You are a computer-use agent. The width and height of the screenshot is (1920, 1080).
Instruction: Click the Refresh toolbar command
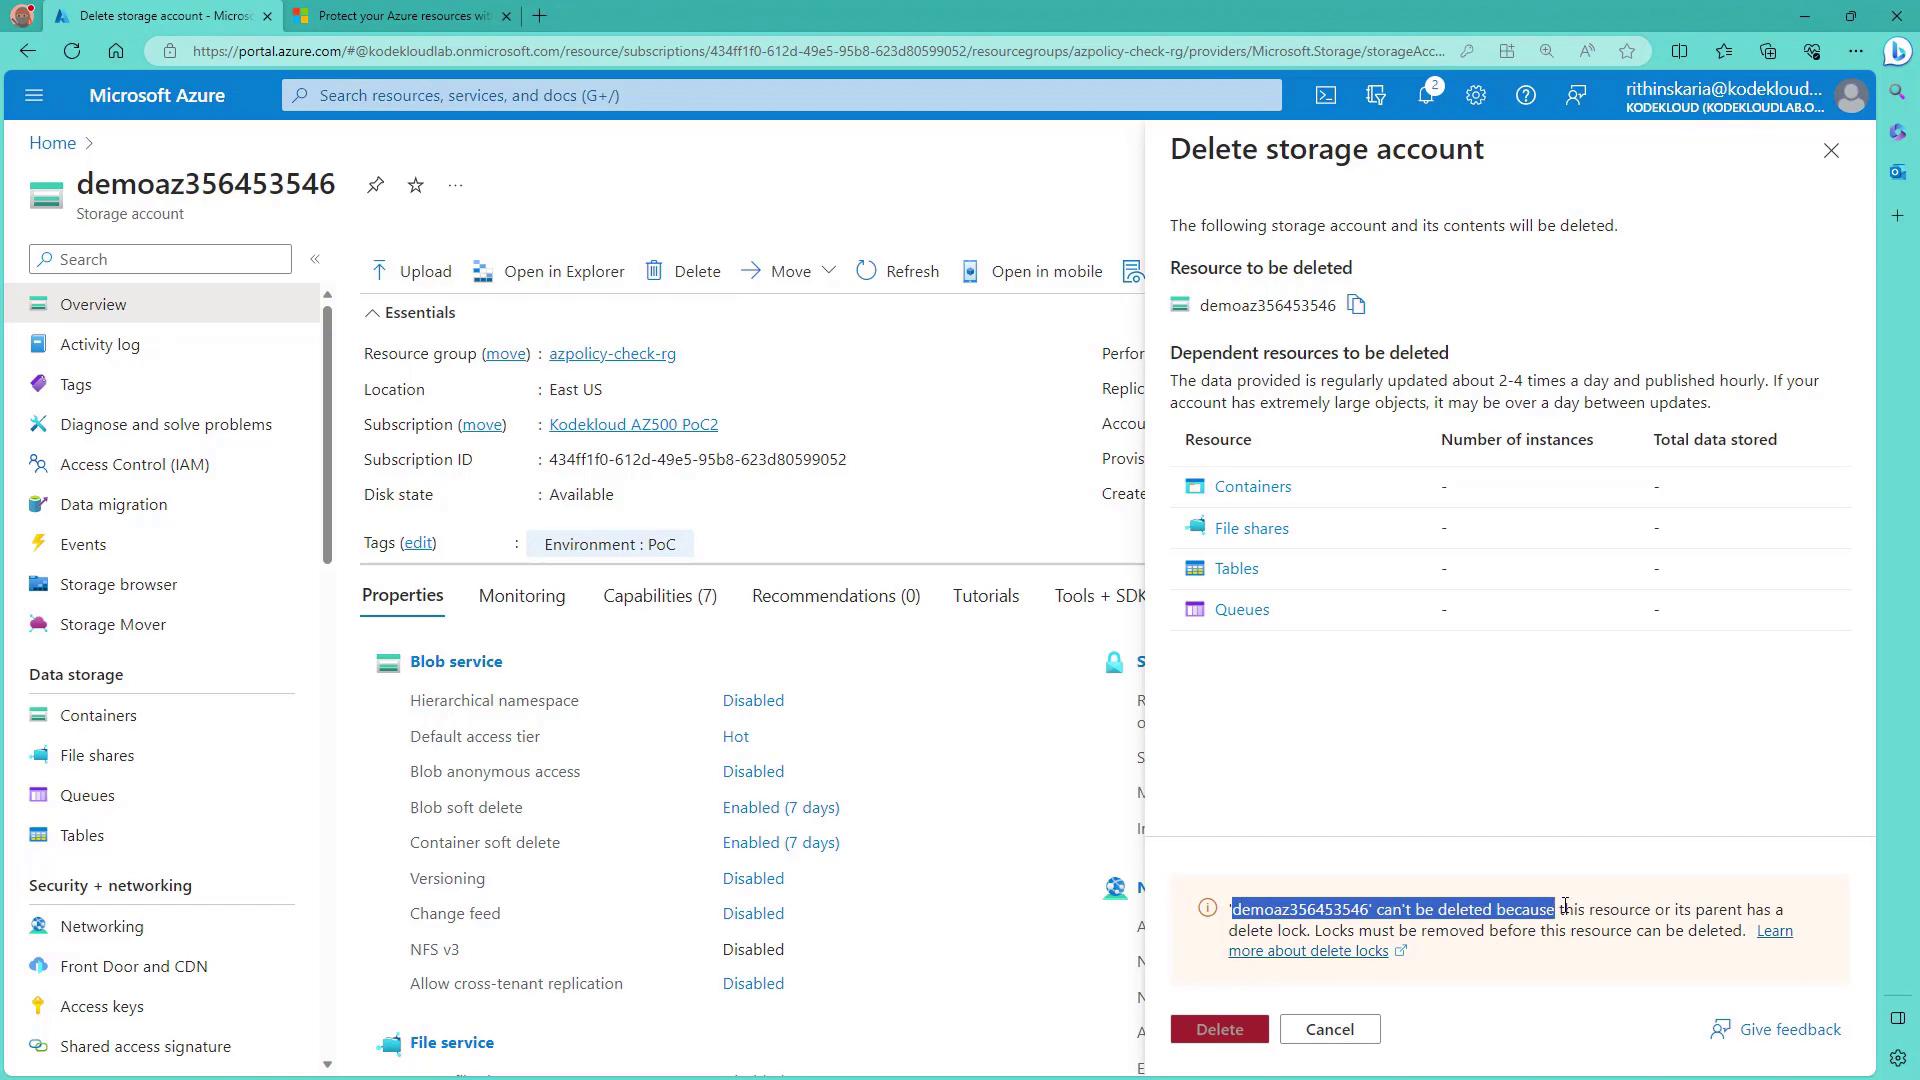898,271
